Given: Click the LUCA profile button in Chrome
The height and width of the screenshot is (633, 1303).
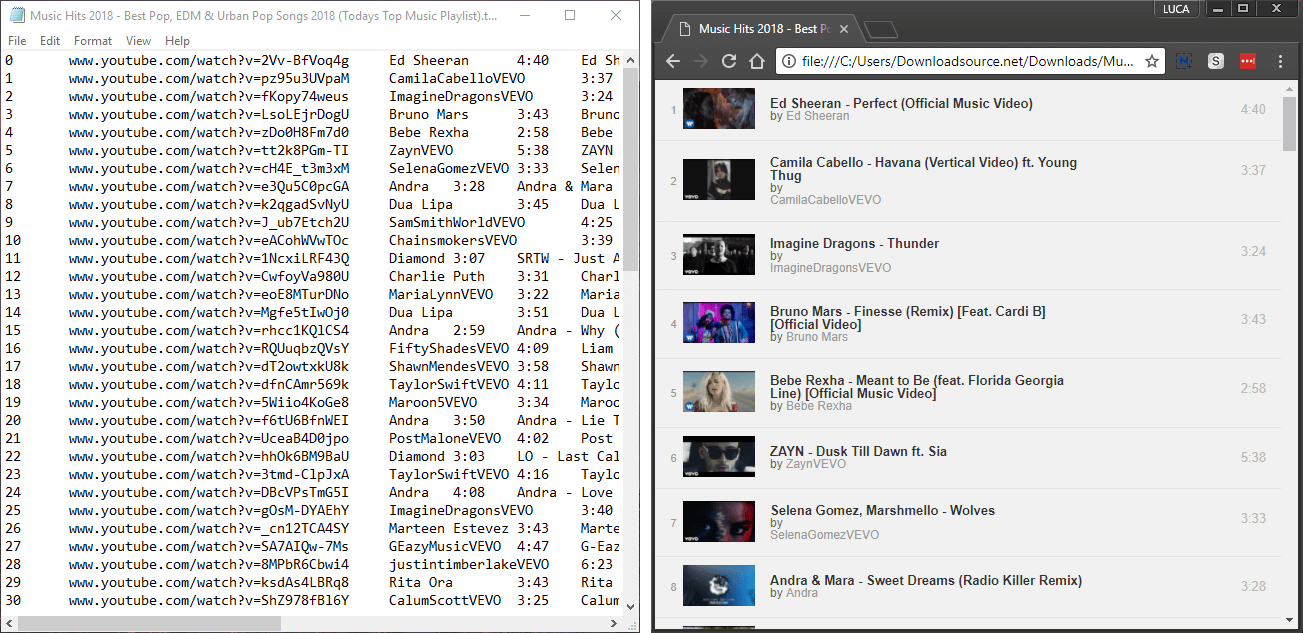Looking at the screenshot, I should click(1178, 8).
